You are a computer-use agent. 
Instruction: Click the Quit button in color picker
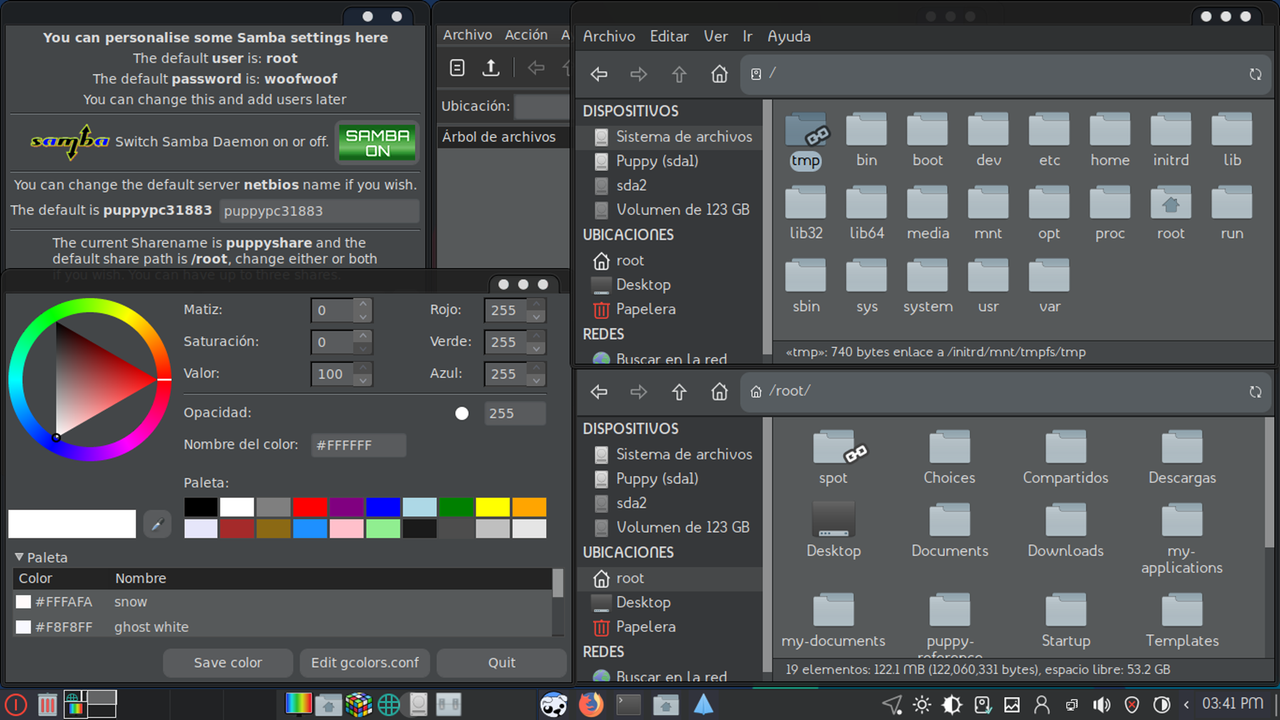pyautogui.click(x=502, y=662)
